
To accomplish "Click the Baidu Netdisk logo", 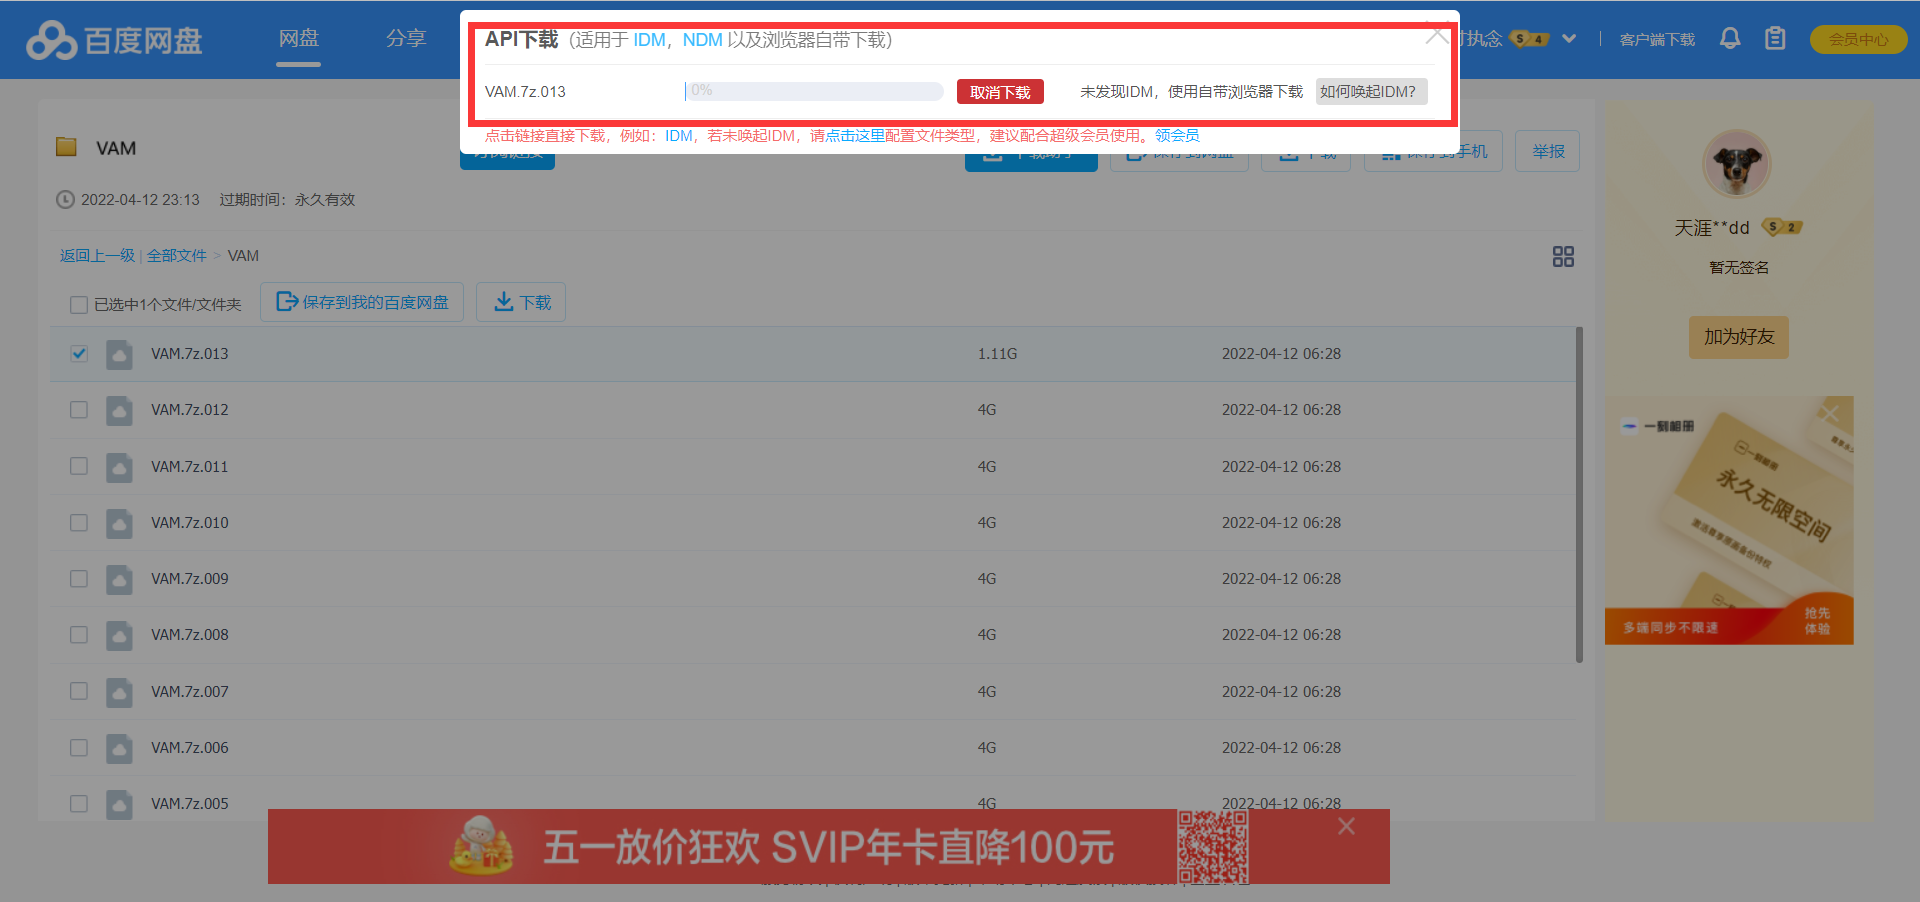I will point(114,40).
